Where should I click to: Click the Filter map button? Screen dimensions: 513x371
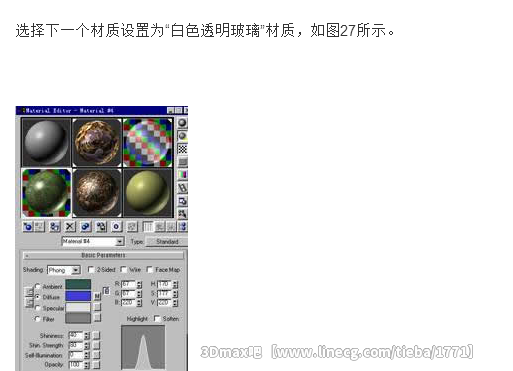coord(97,318)
